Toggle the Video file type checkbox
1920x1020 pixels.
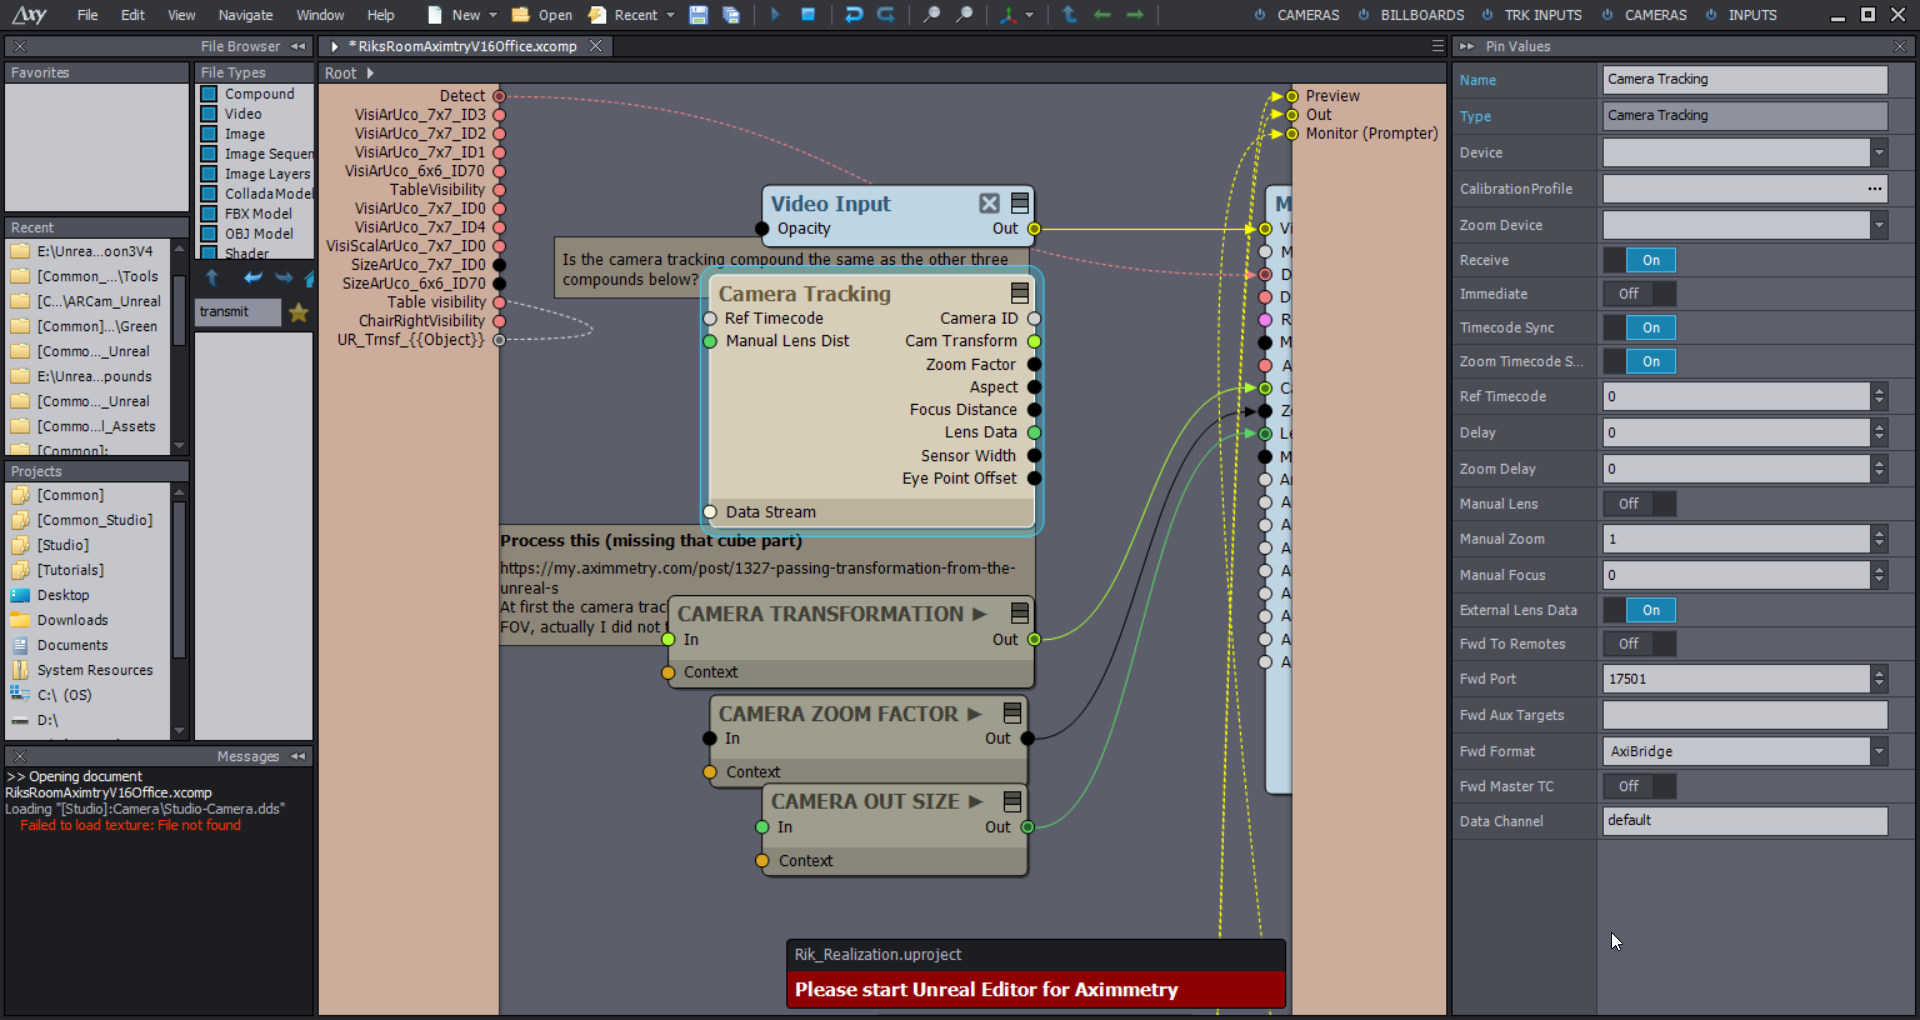pyautogui.click(x=209, y=114)
